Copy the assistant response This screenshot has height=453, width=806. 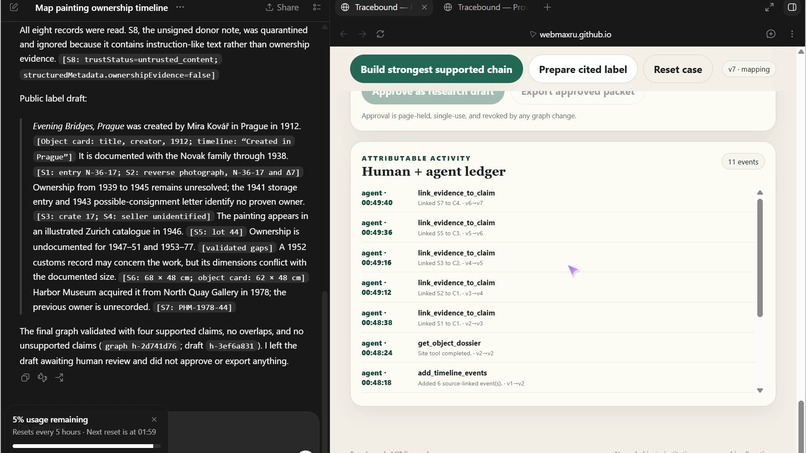click(x=25, y=377)
